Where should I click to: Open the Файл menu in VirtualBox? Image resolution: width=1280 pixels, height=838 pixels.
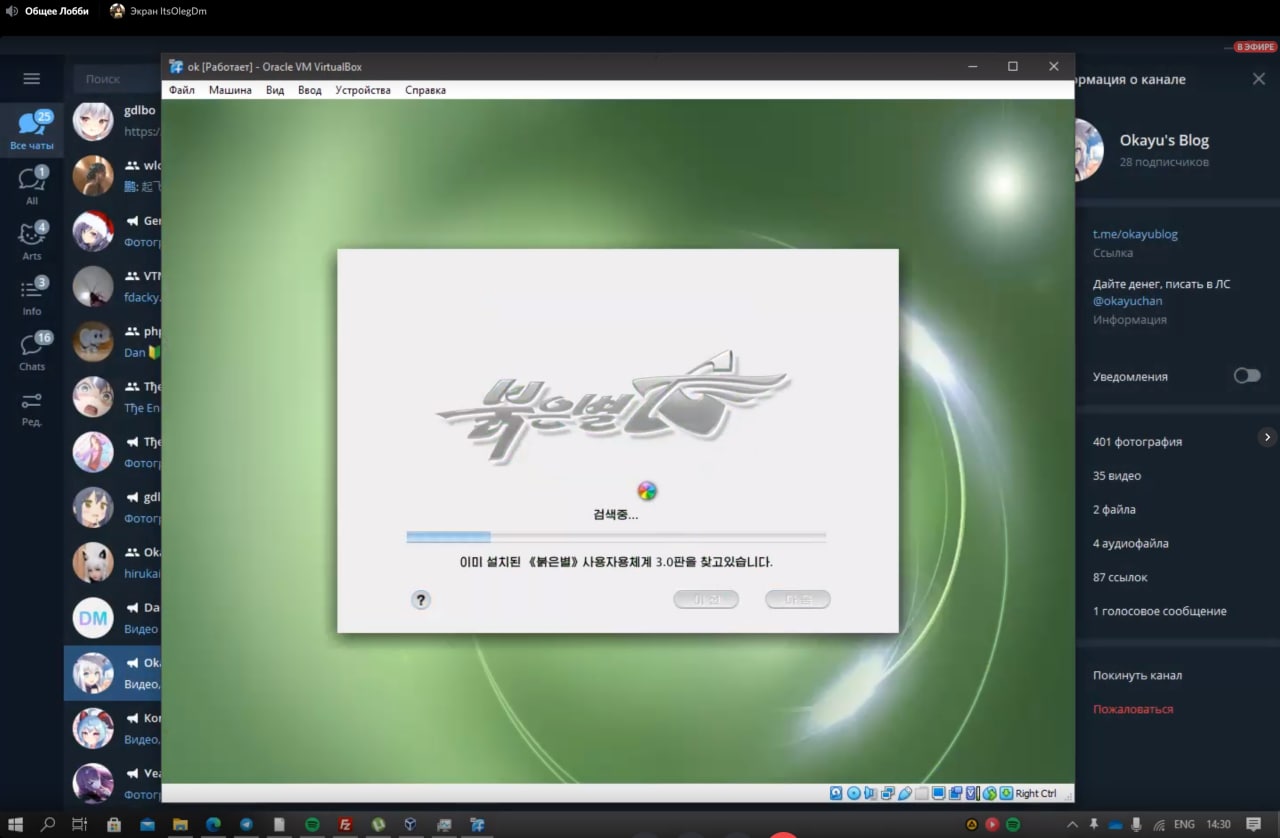click(182, 90)
